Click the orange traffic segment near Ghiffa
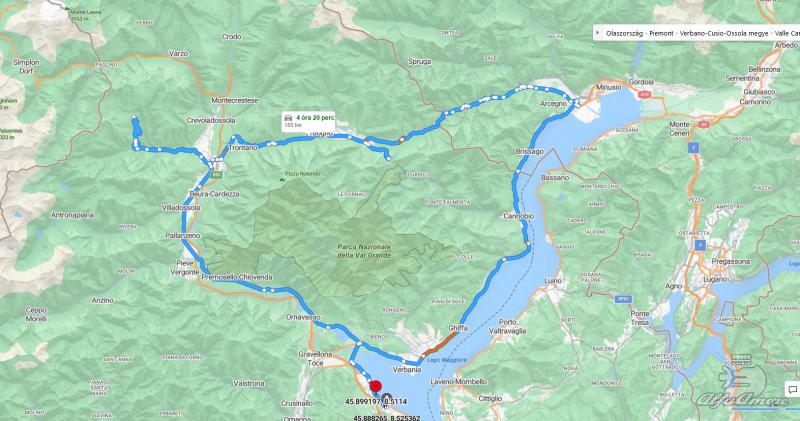The width and height of the screenshot is (800, 421). pyautogui.click(x=440, y=343)
